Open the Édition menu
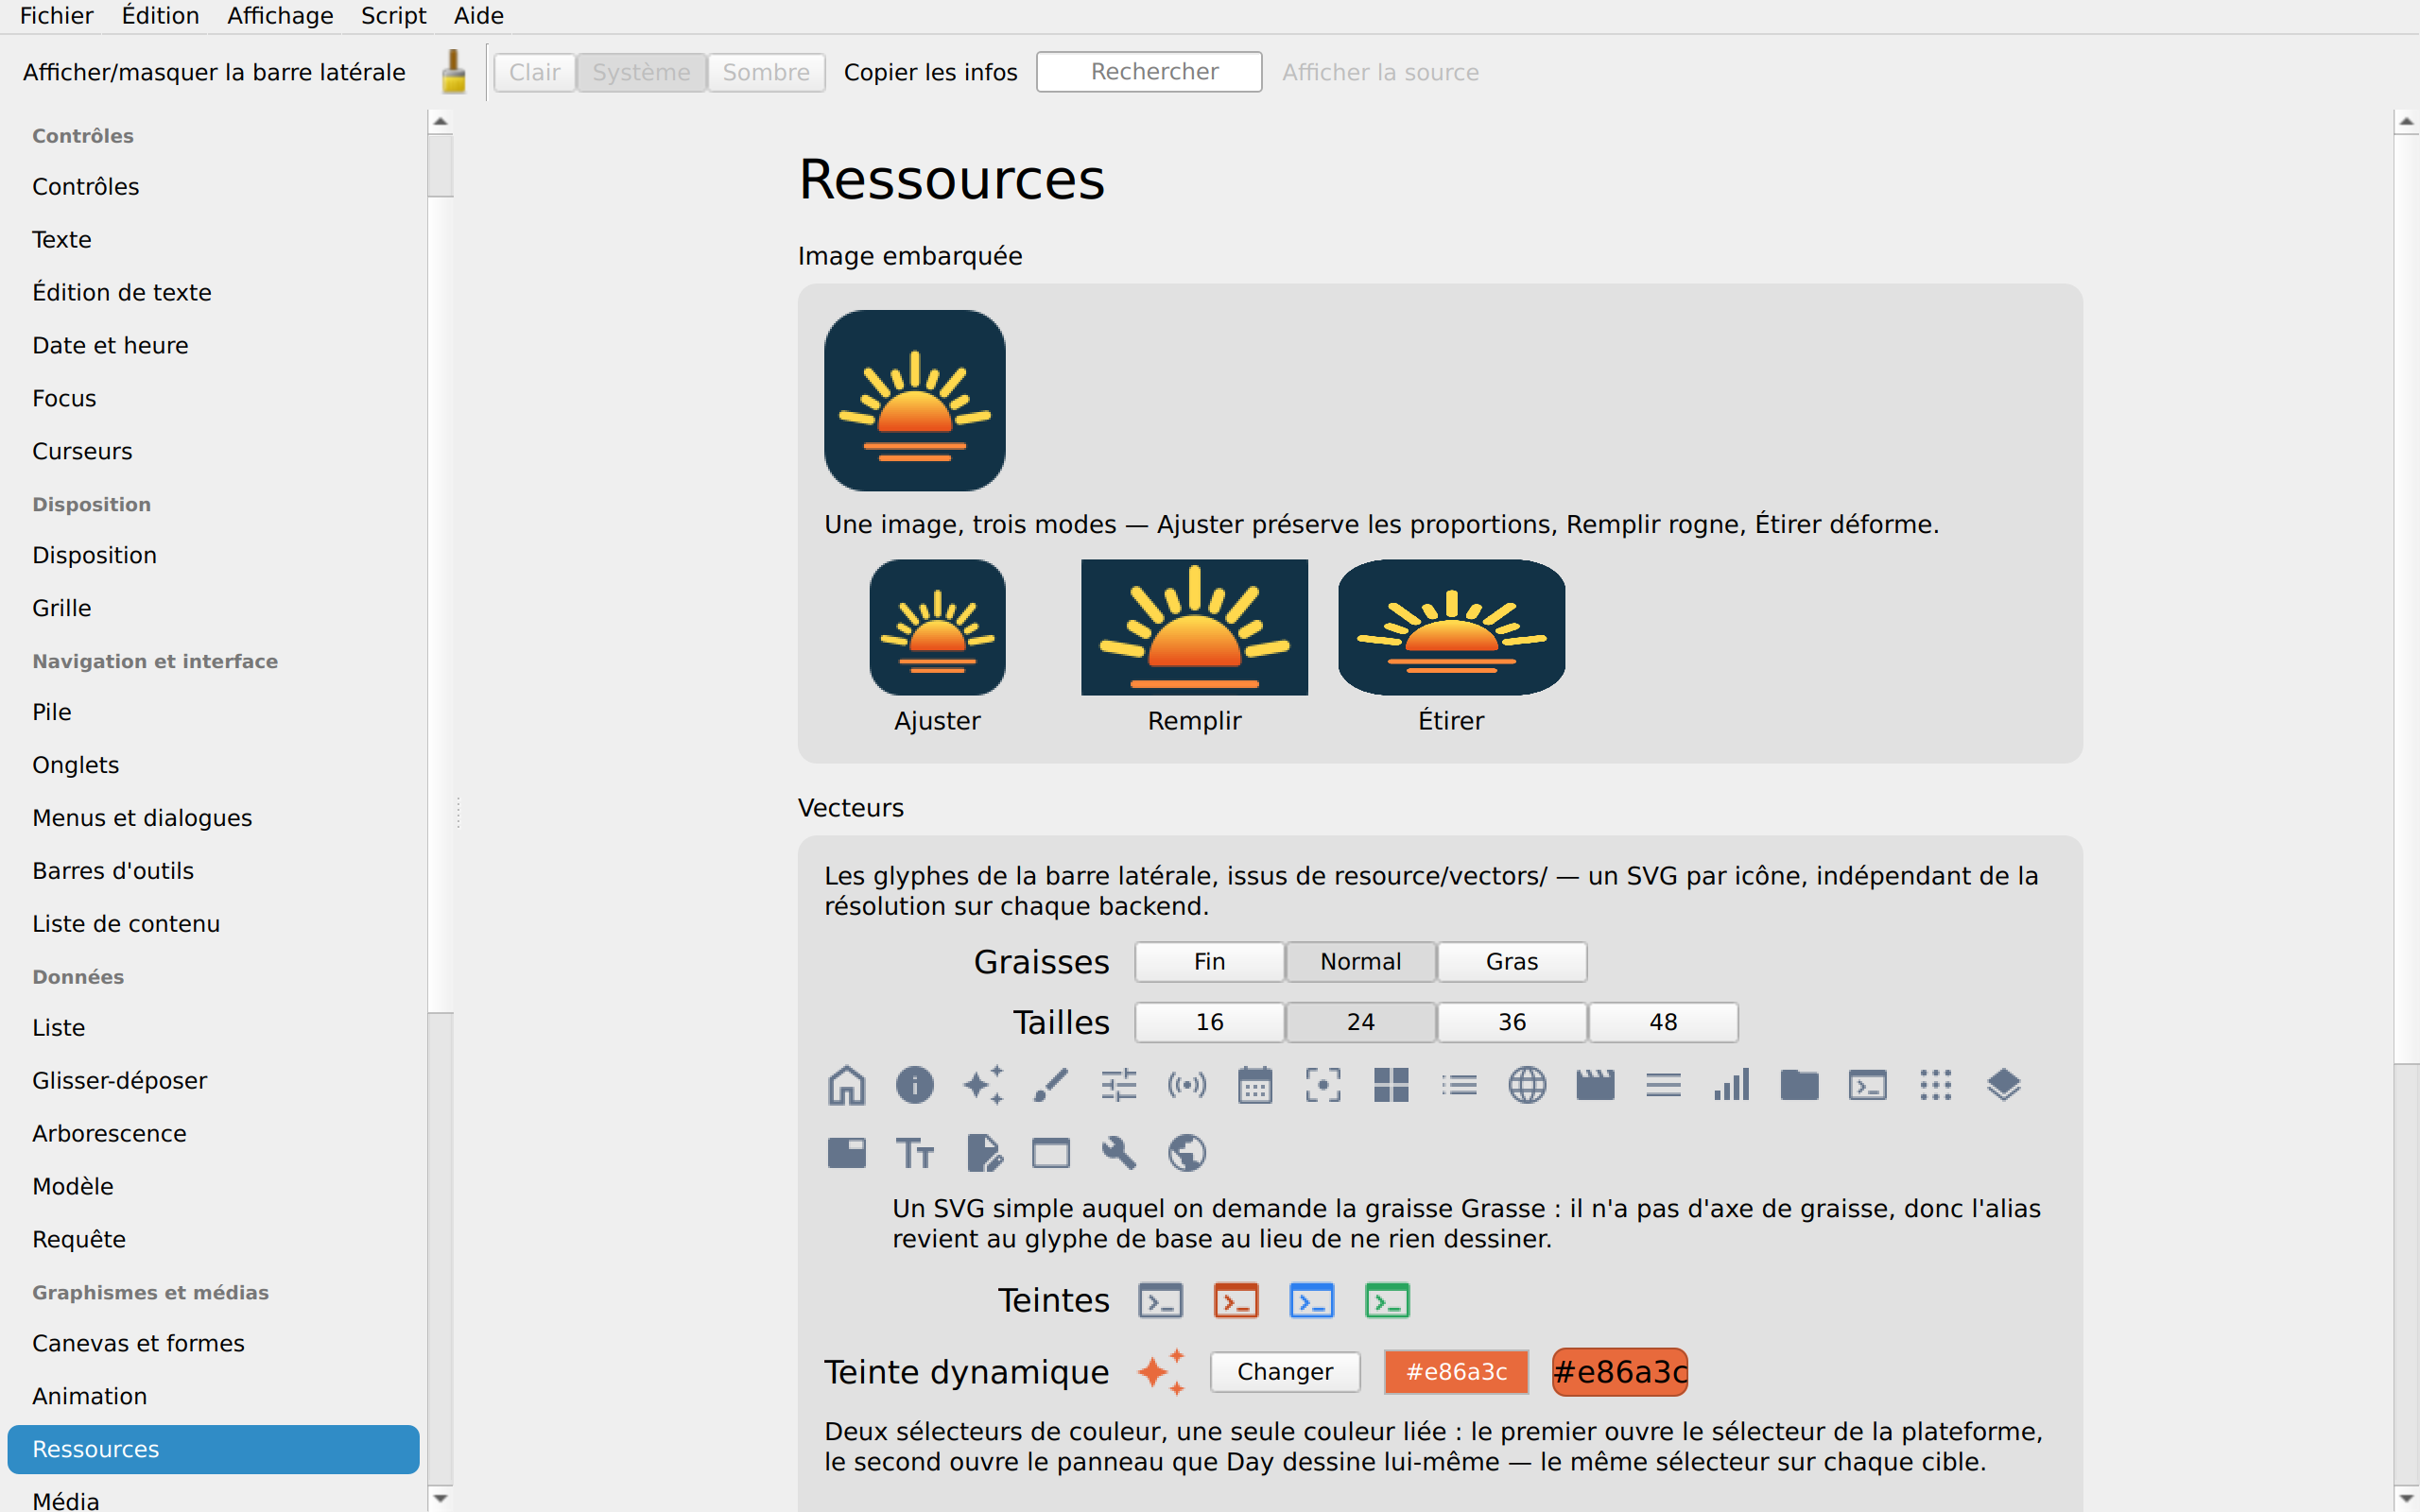The height and width of the screenshot is (1512, 2420). pos(160,16)
